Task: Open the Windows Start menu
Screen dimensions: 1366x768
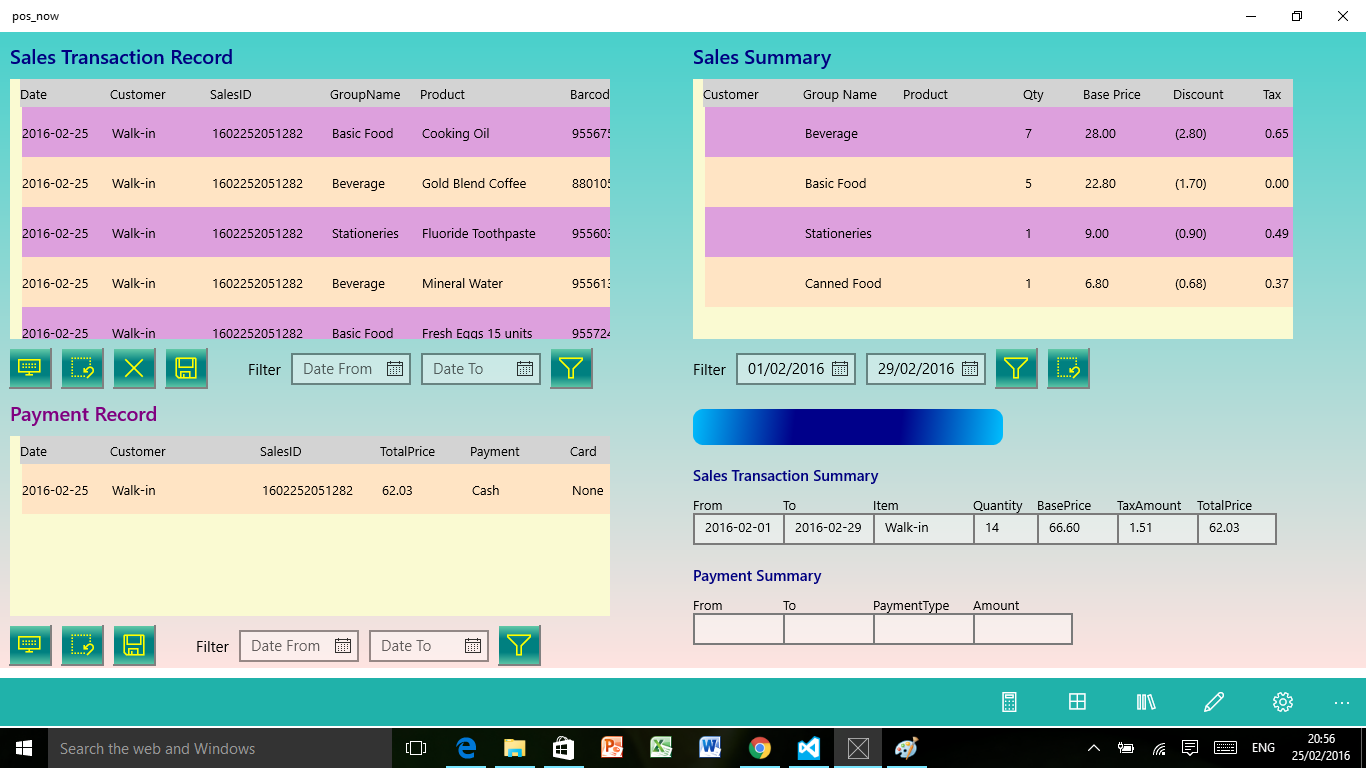Action: click(22, 748)
